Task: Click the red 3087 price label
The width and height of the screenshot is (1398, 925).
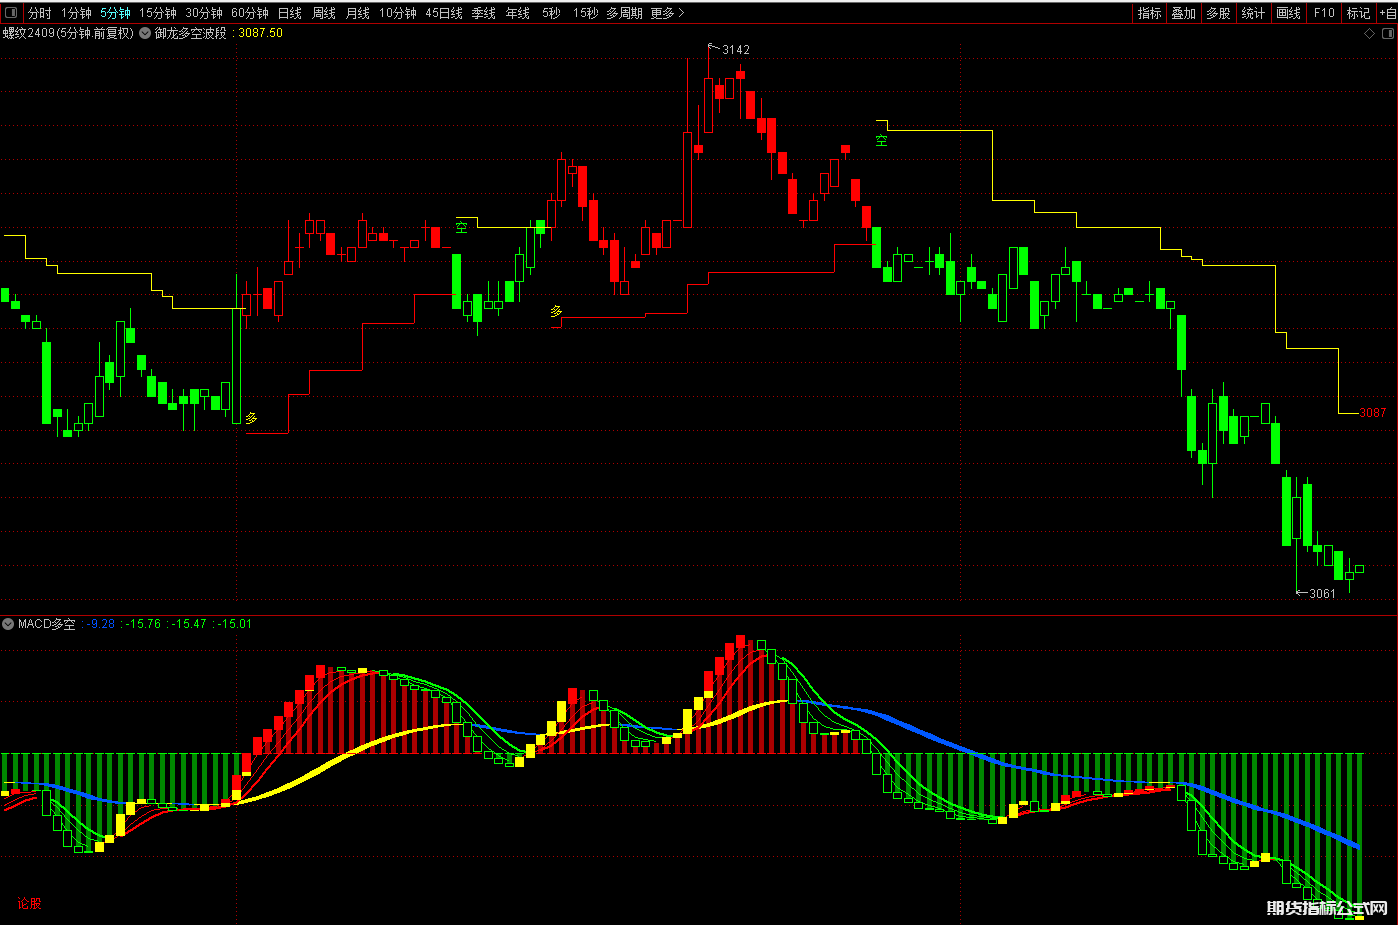Action: point(1372,413)
